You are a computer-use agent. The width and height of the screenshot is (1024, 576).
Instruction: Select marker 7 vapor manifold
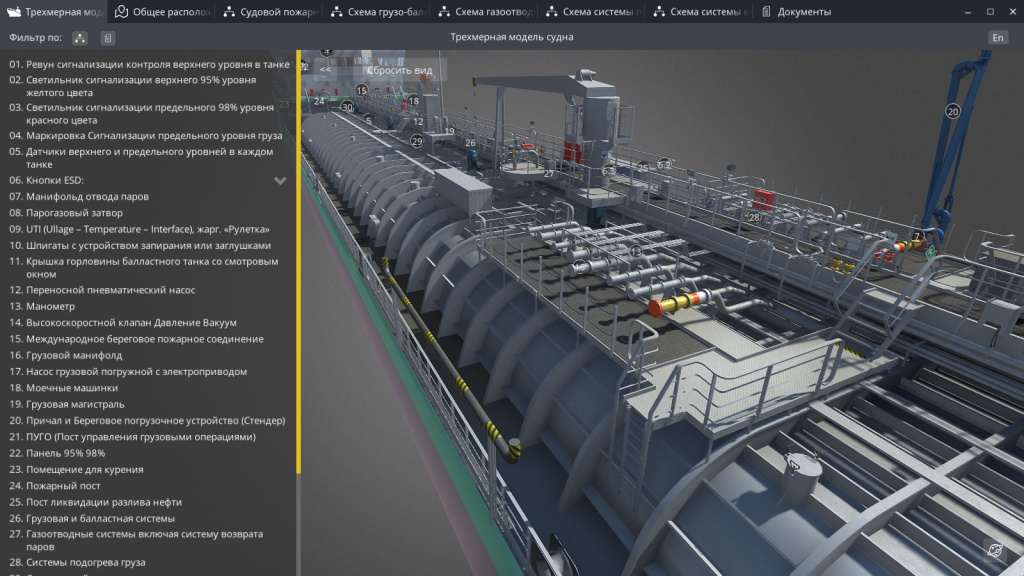[916, 236]
